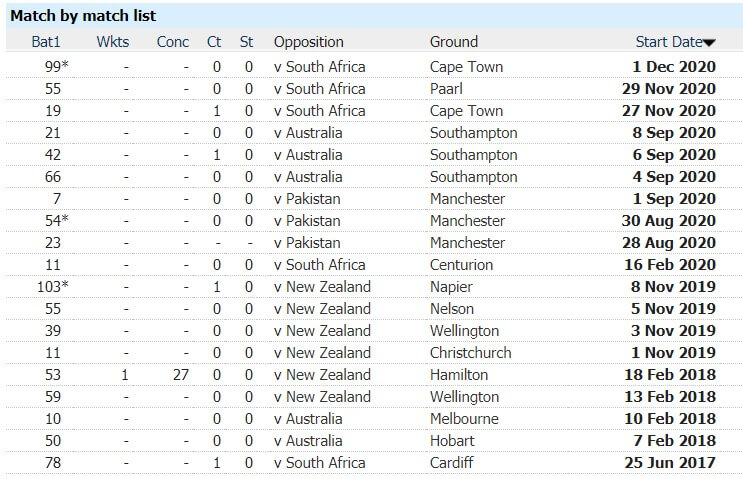Sort by the Ct column header
Image resolution: width=743 pixels, height=479 pixels.
pos(214,42)
